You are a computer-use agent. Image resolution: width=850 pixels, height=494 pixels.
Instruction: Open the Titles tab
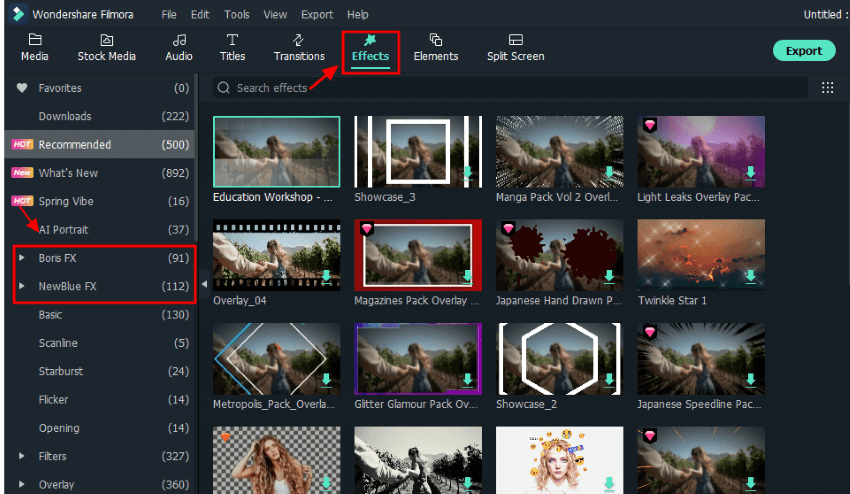click(232, 48)
